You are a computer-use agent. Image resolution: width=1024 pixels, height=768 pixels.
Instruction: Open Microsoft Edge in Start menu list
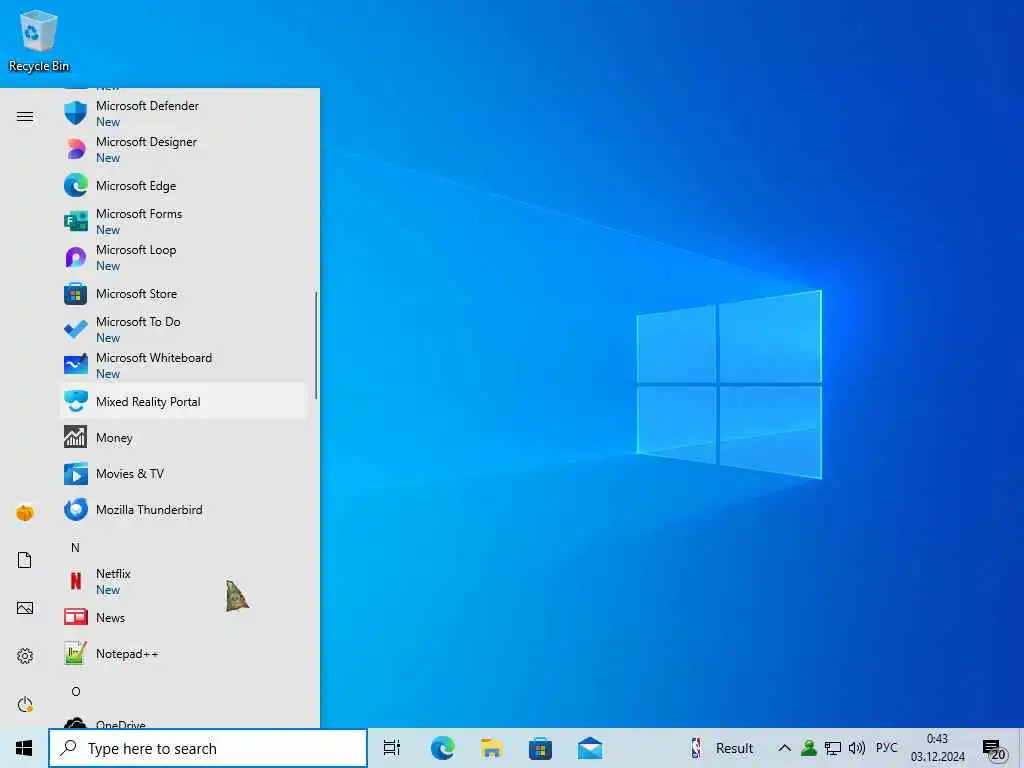coord(185,185)
